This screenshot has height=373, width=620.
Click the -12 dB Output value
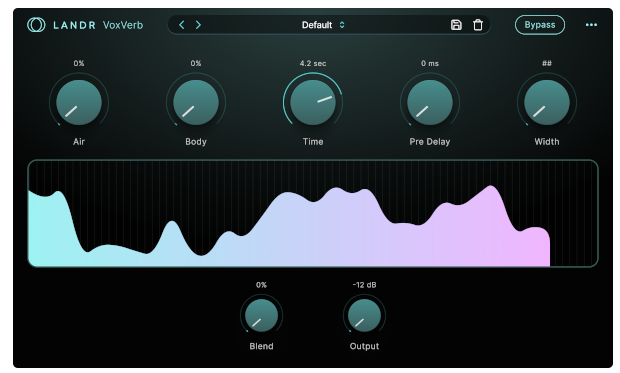pos(364,285)
